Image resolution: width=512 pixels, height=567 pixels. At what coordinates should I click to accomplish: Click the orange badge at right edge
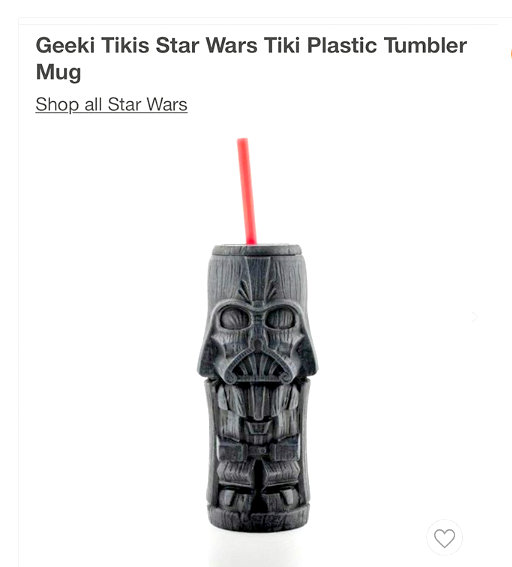click(511, 54)
